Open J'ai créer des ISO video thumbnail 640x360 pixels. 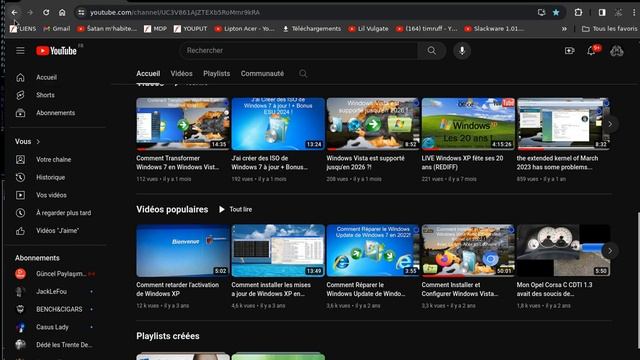[x=278, y=124]
